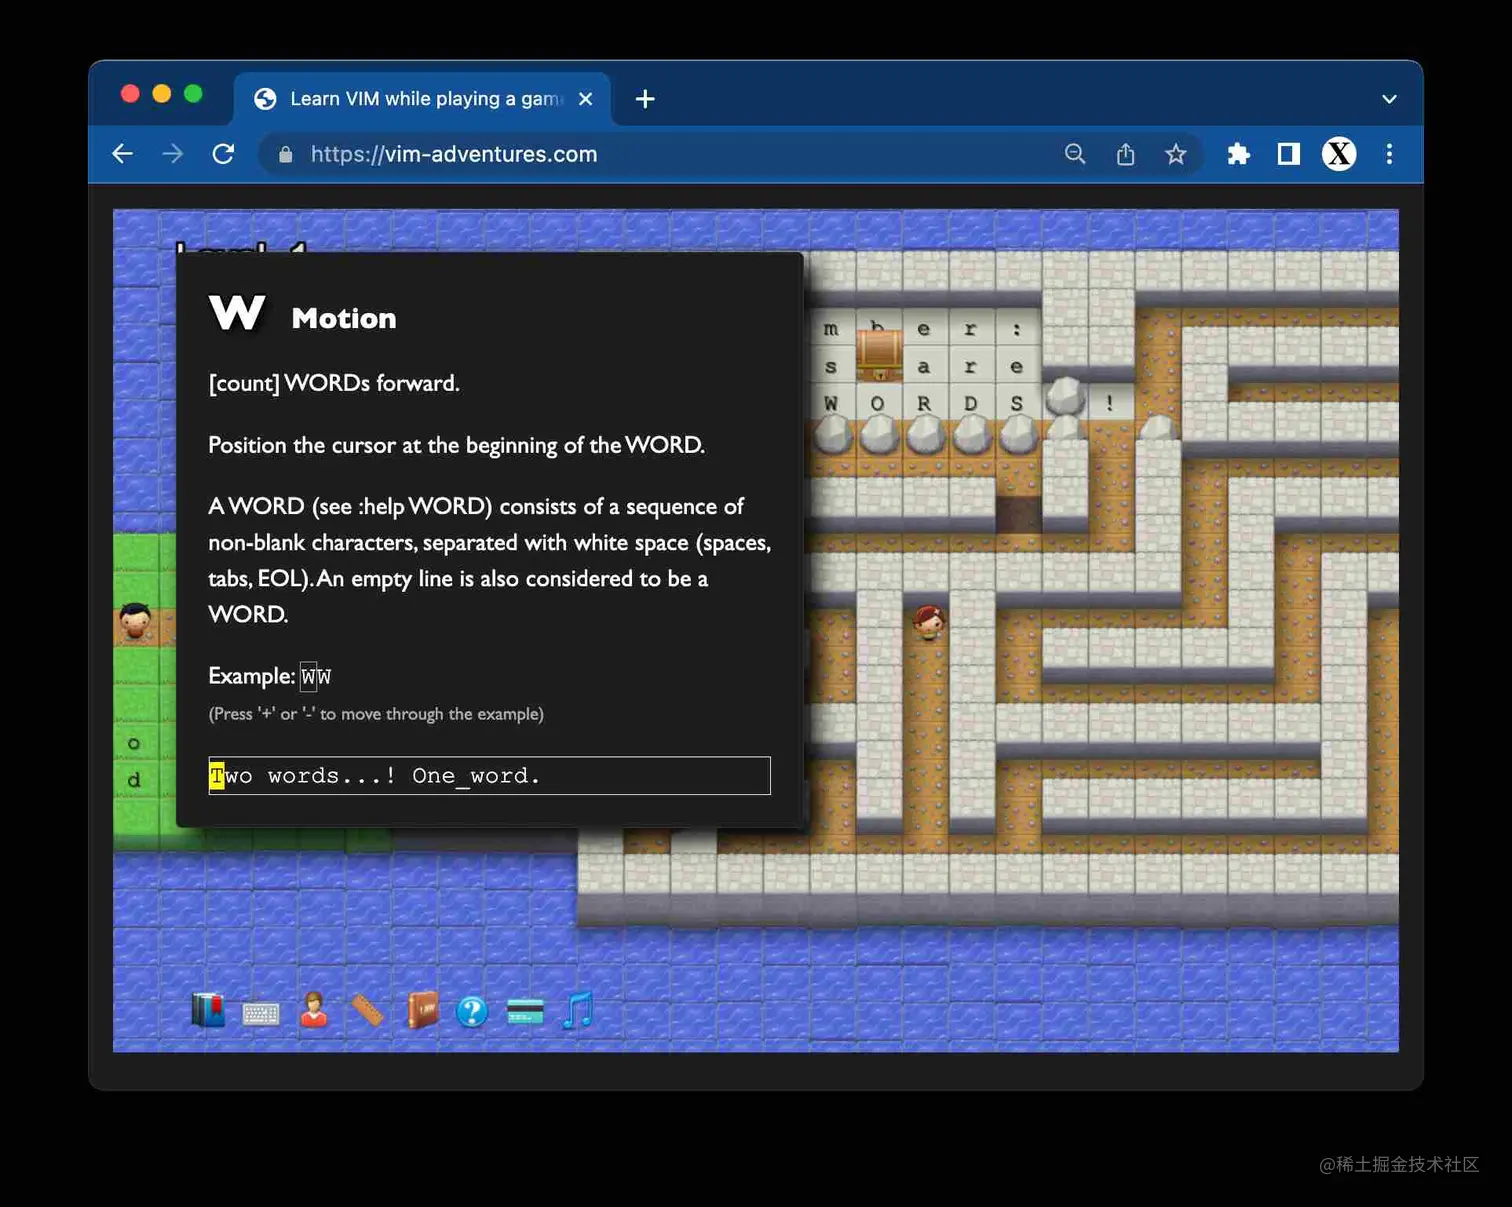
Task: Toggle the bookmark star for this page
Action: point(1176,154)
